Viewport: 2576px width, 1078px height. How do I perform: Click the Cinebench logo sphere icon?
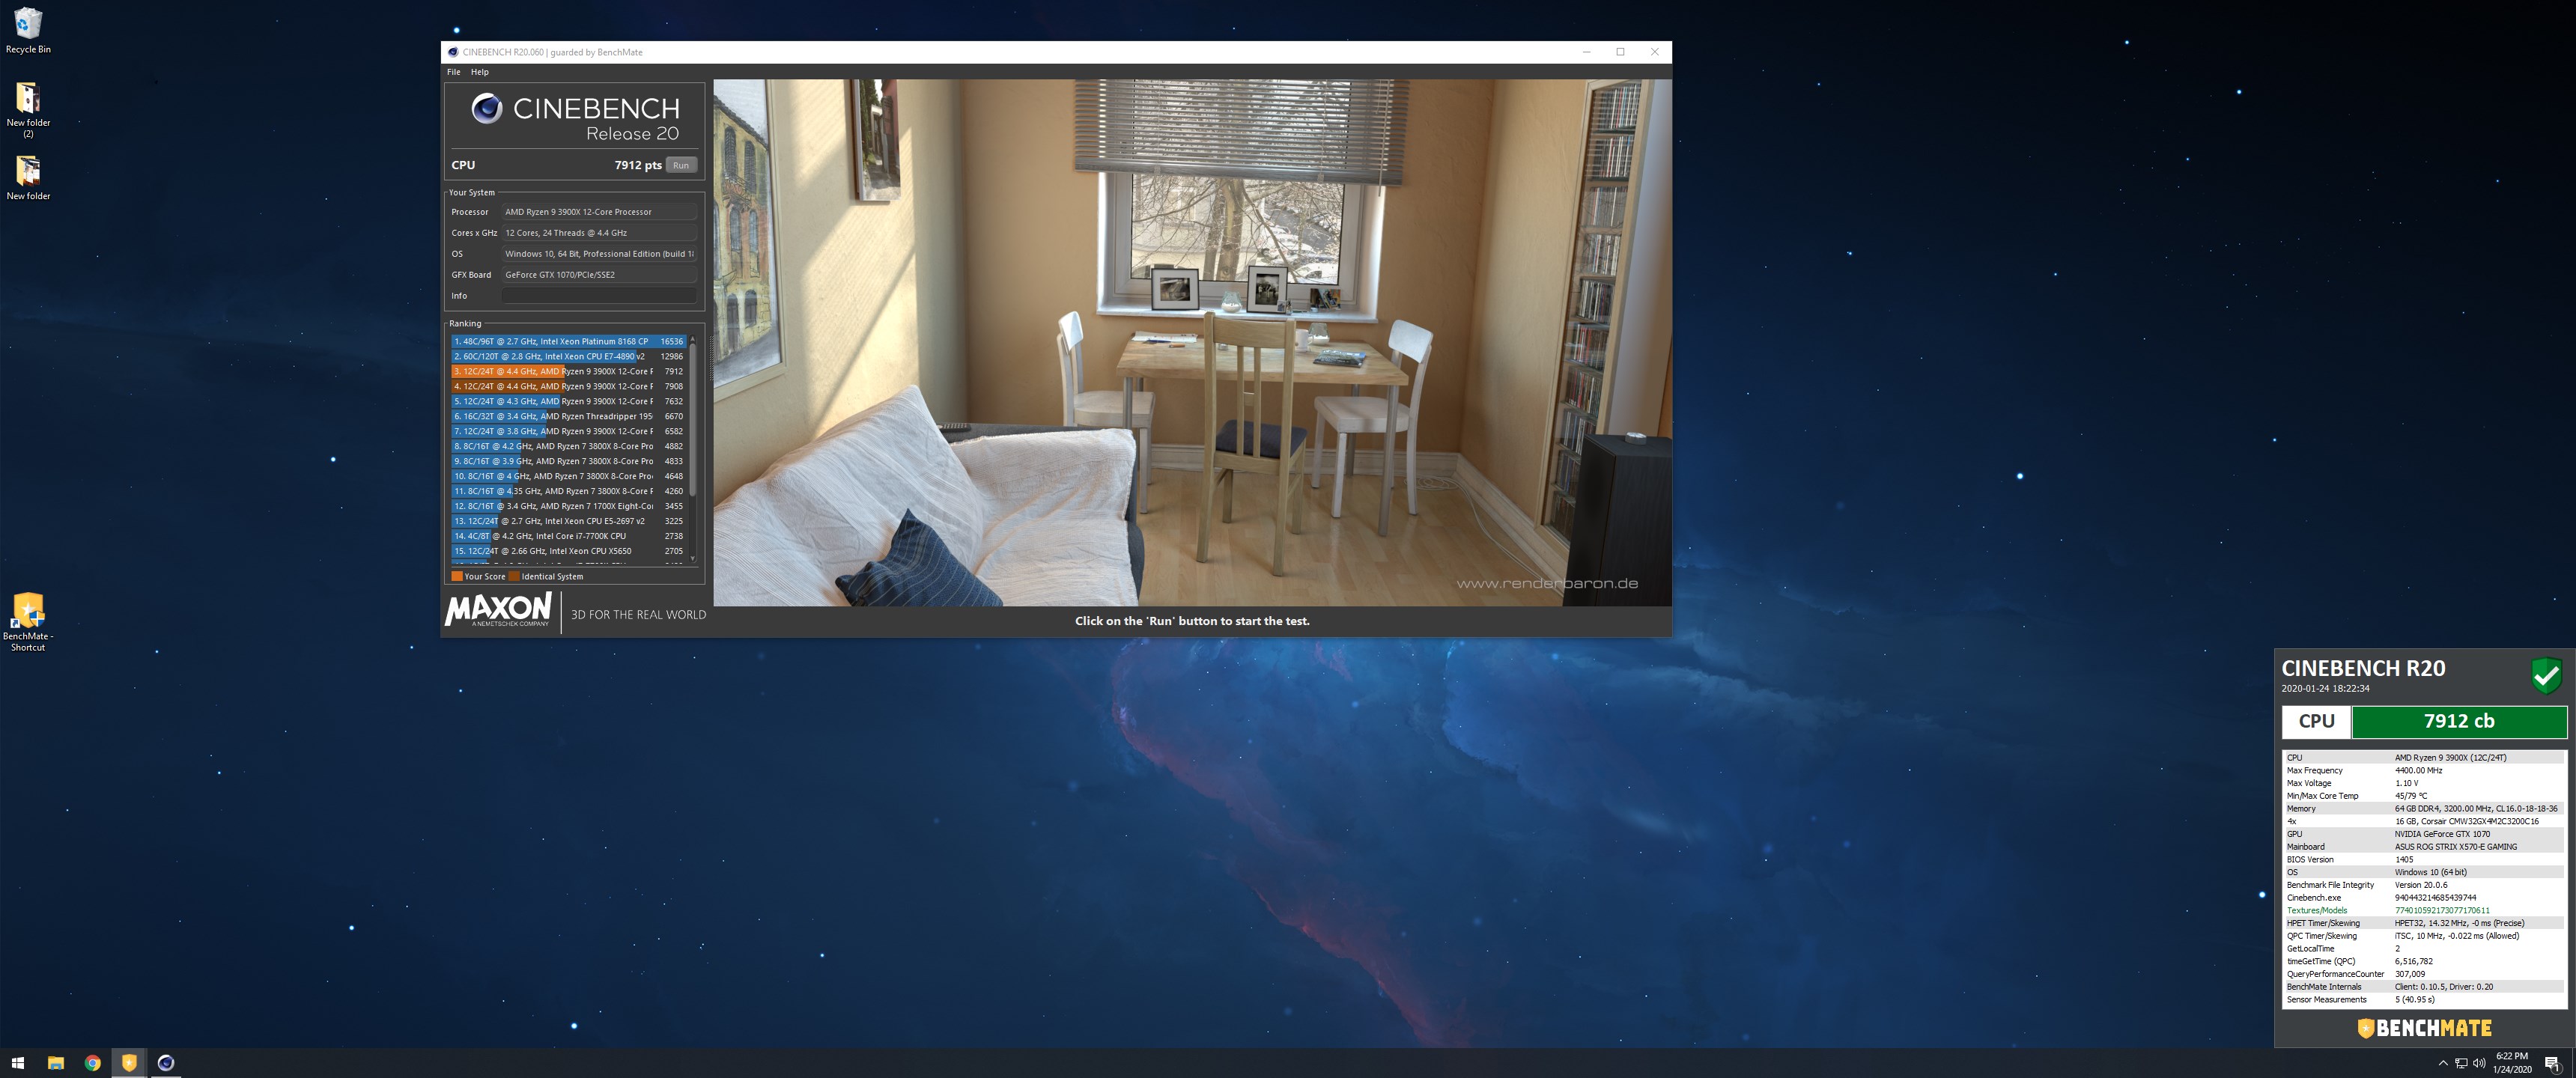click(487, 108)
